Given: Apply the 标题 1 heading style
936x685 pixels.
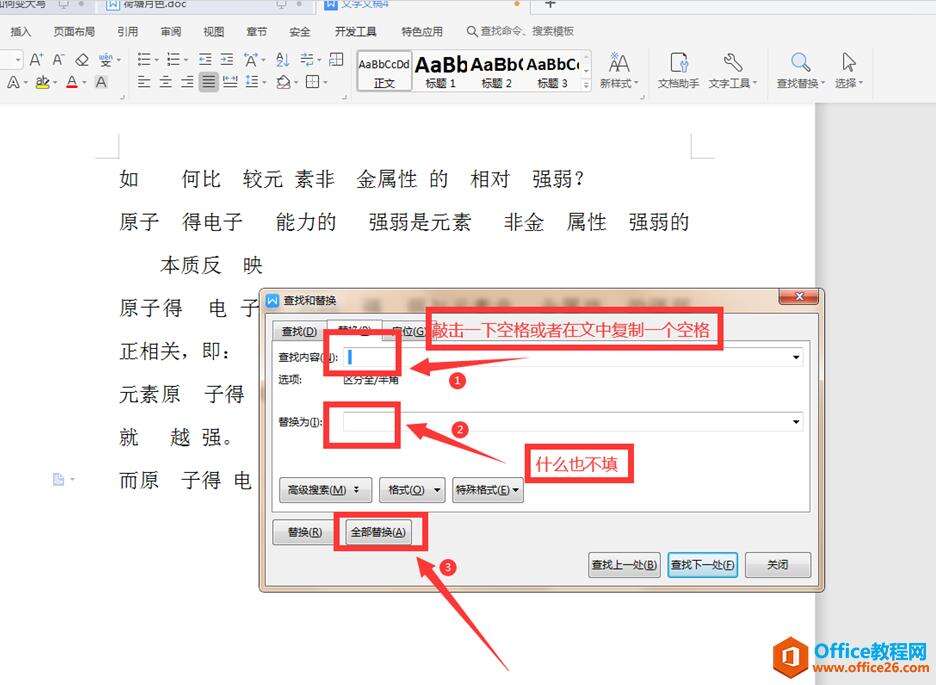Looking at the screenshot, I should [x=441, y=71].
